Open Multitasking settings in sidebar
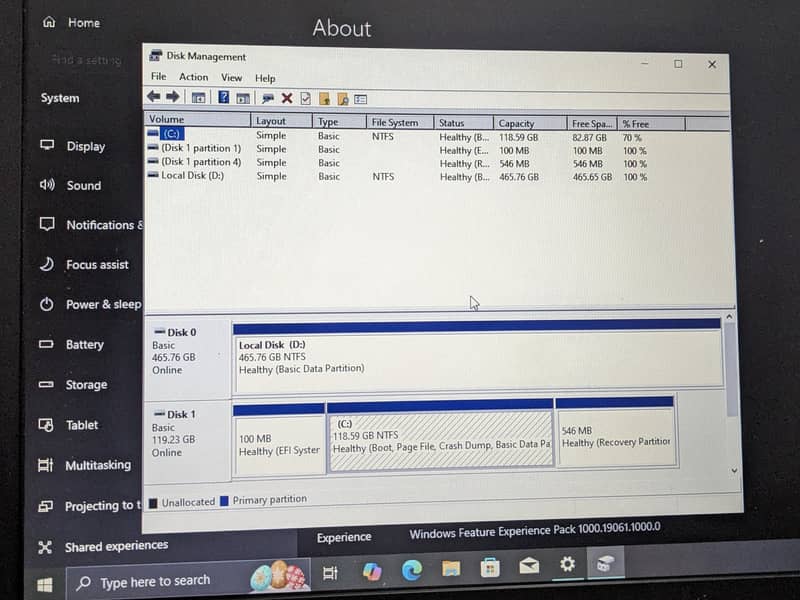Screen dimensions: 800x600 85,465
